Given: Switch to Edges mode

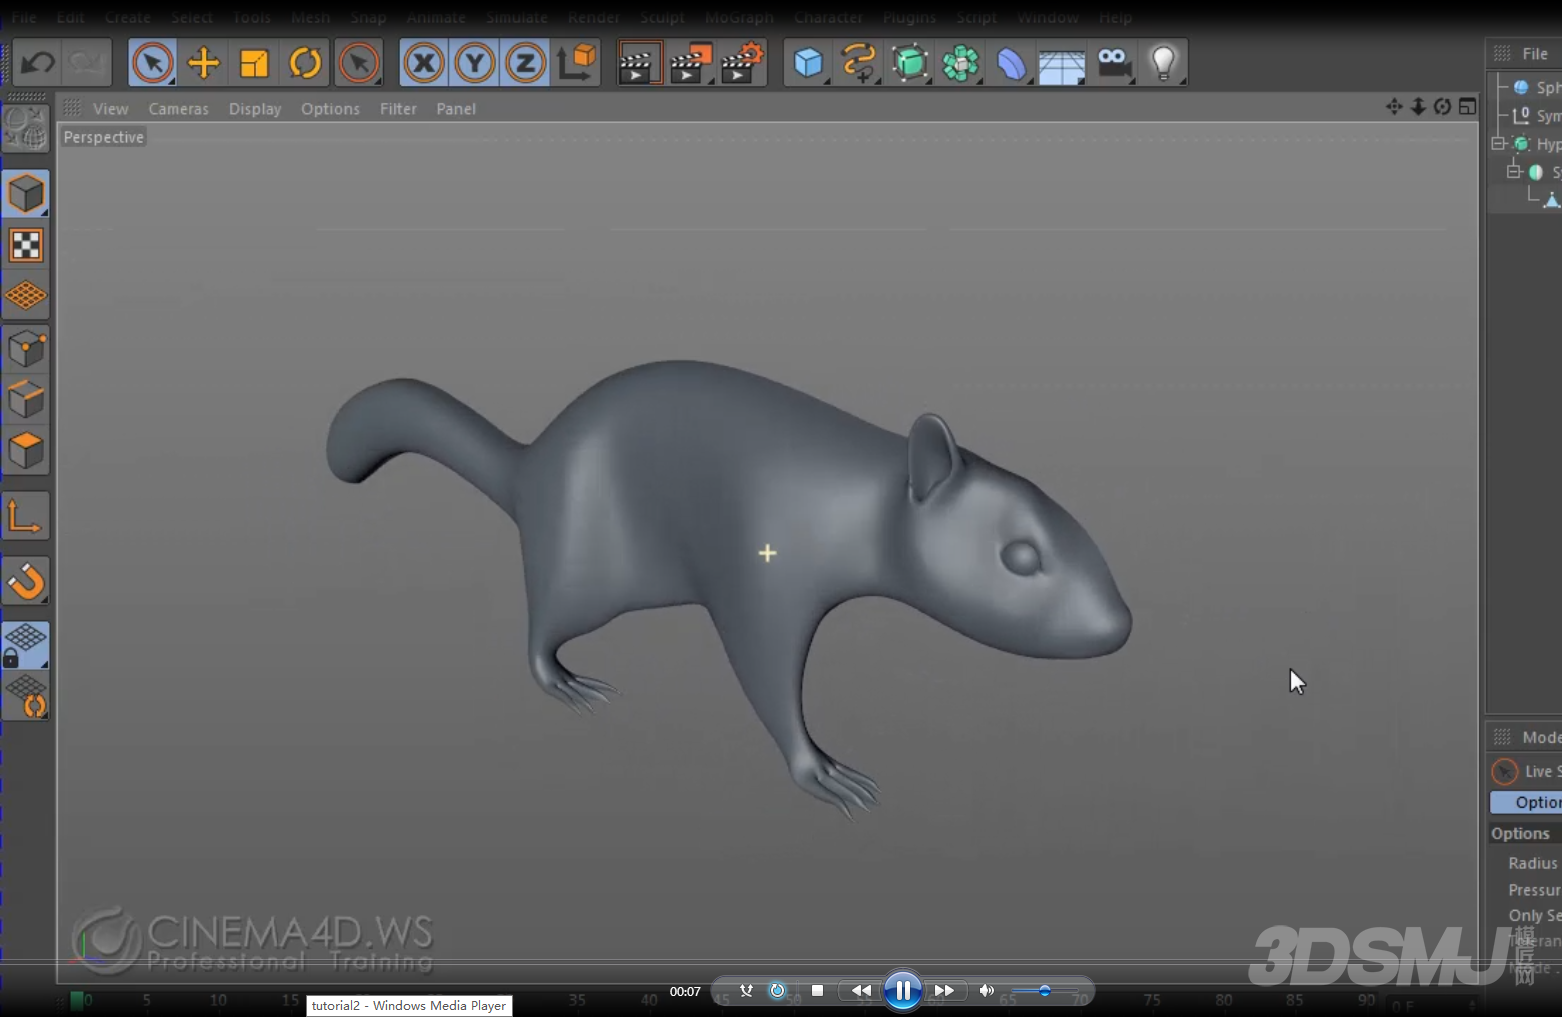Looking at the screenshot, I should click(x=26, y=400).
